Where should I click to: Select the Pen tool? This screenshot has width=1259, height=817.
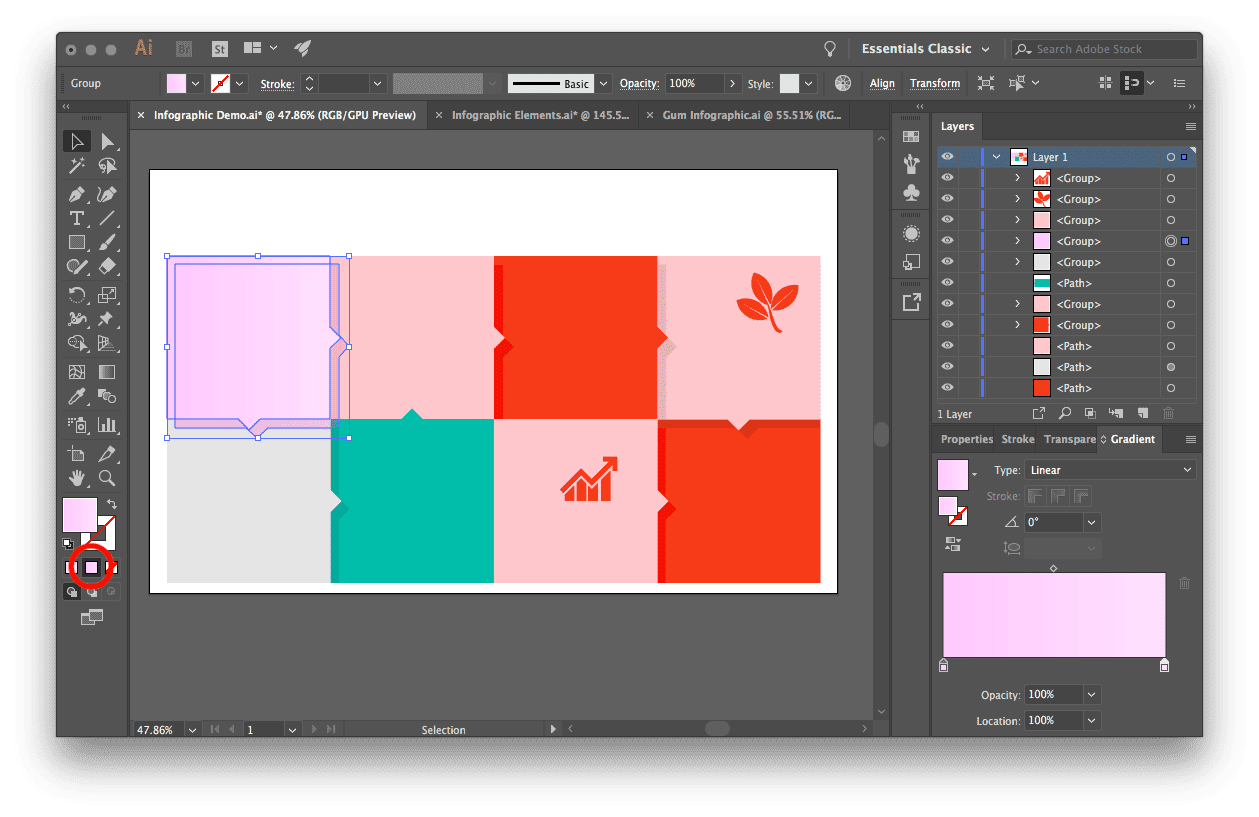pyautogui.click(x=76, y=194)
